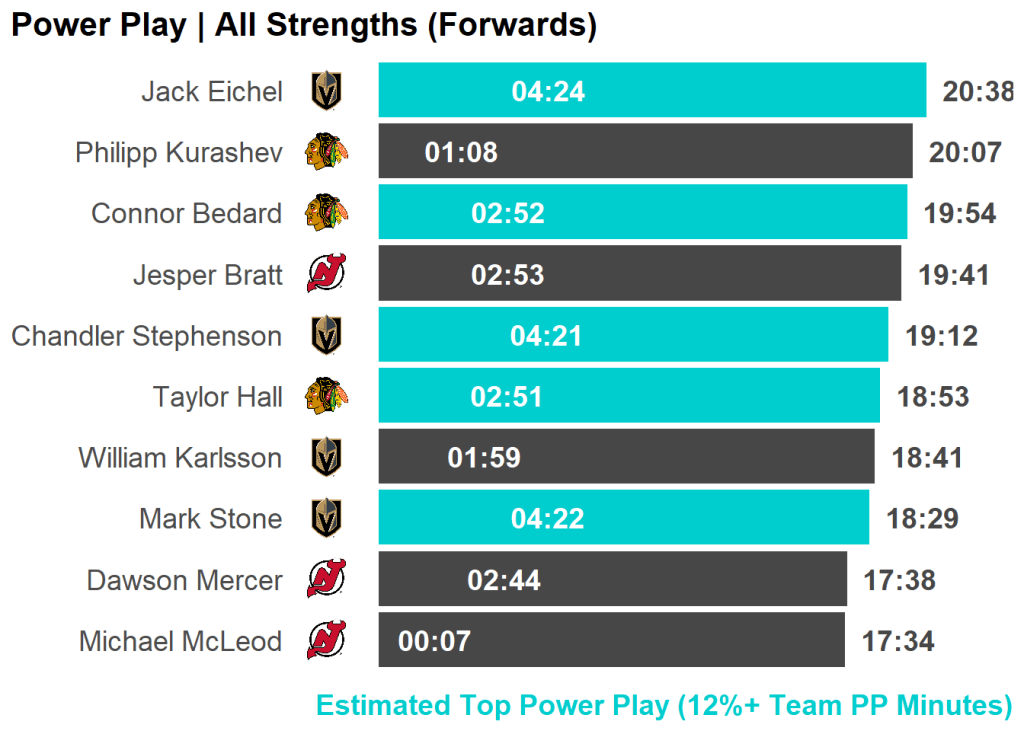Click the Vegas logo beside Chandler Stephenson

point(326,336)
